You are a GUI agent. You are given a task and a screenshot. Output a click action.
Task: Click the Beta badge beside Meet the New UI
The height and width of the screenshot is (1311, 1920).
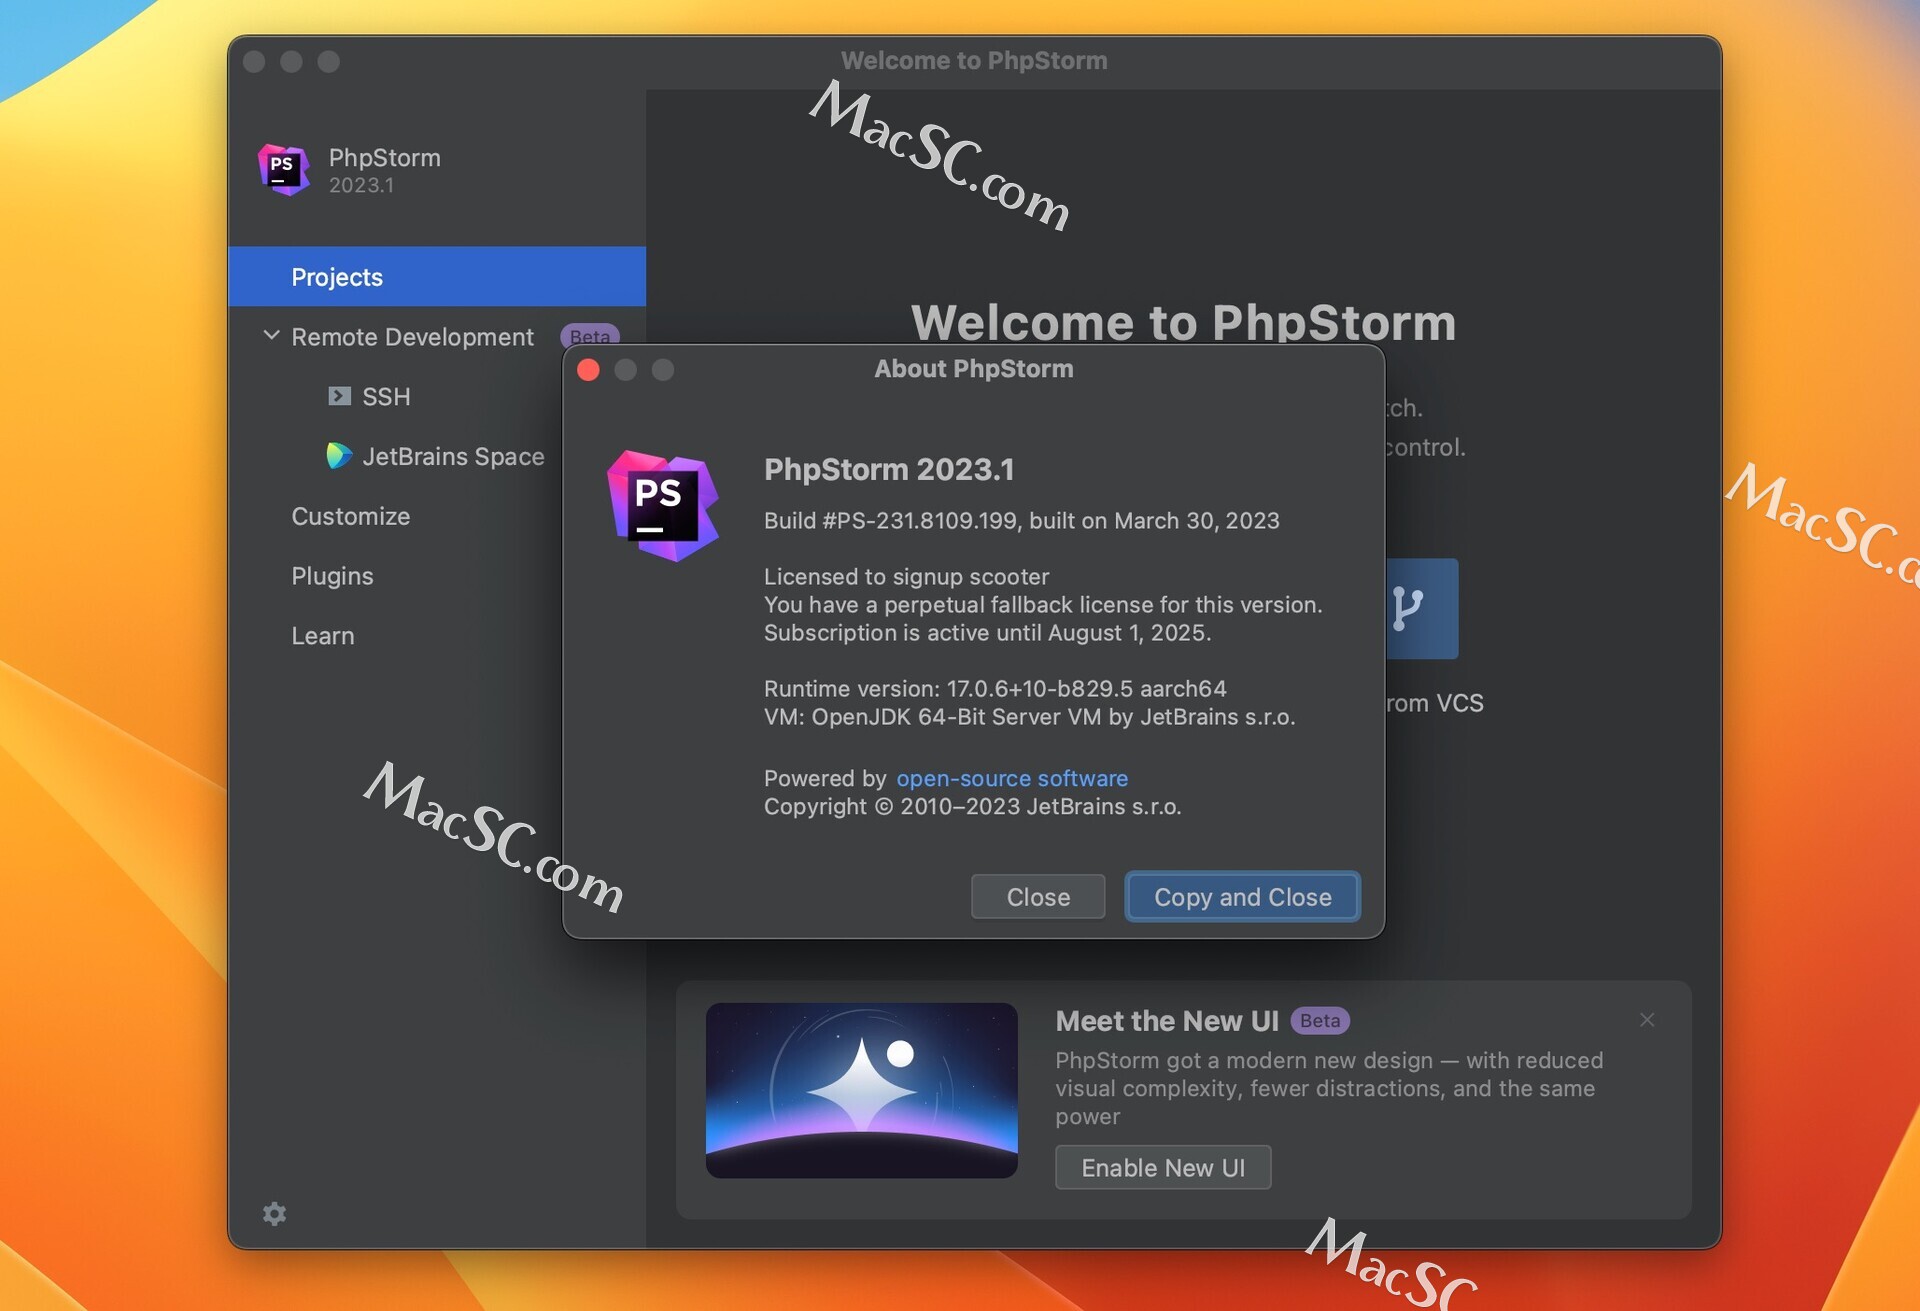(1320, 1020)
